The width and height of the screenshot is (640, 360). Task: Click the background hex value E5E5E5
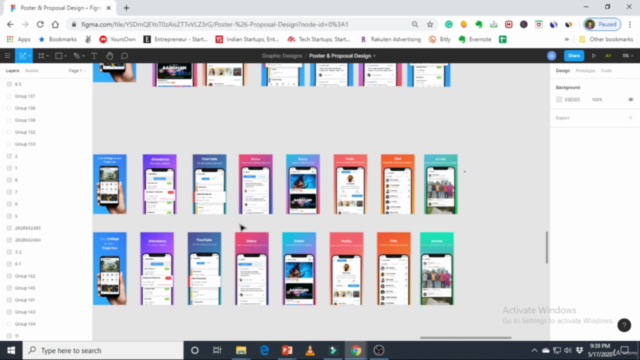[x=572, y=100]
